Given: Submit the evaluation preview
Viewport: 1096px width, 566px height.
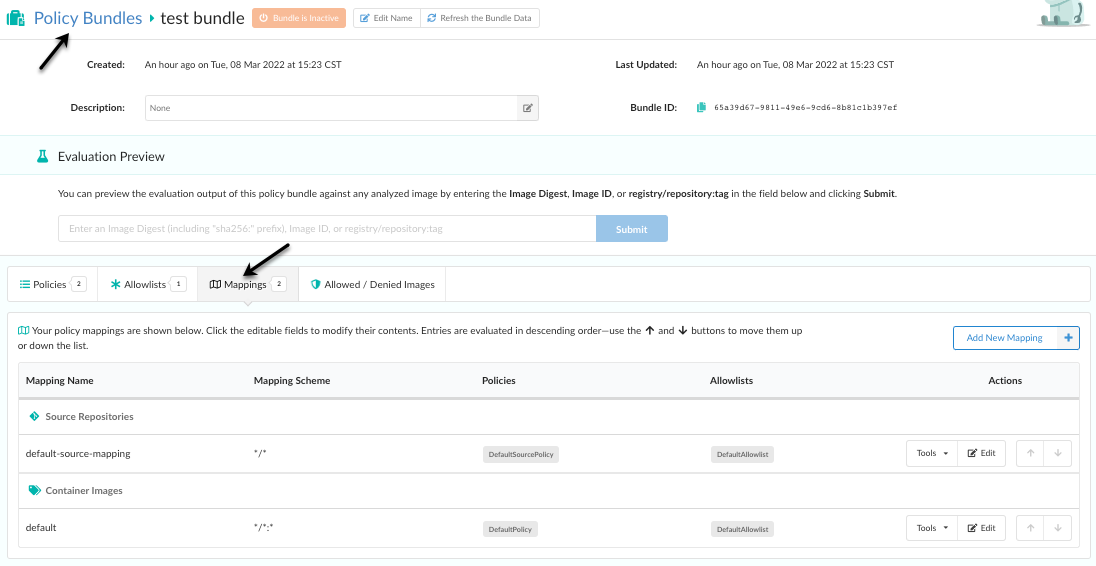Looking at the screenshot, I should [x=631, y=229].
